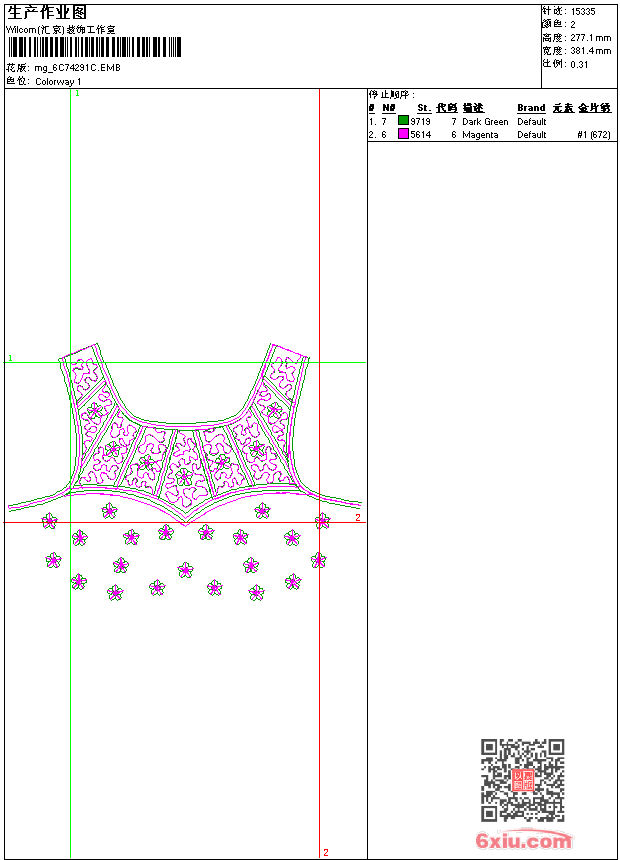Click the width value 381.4 mm
This screenshot has width=620, height=860.
(x=590, y=50)
